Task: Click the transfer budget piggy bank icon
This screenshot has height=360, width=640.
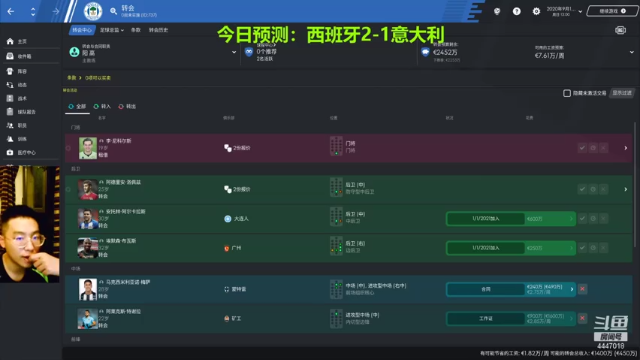Action: pos(425,52)
